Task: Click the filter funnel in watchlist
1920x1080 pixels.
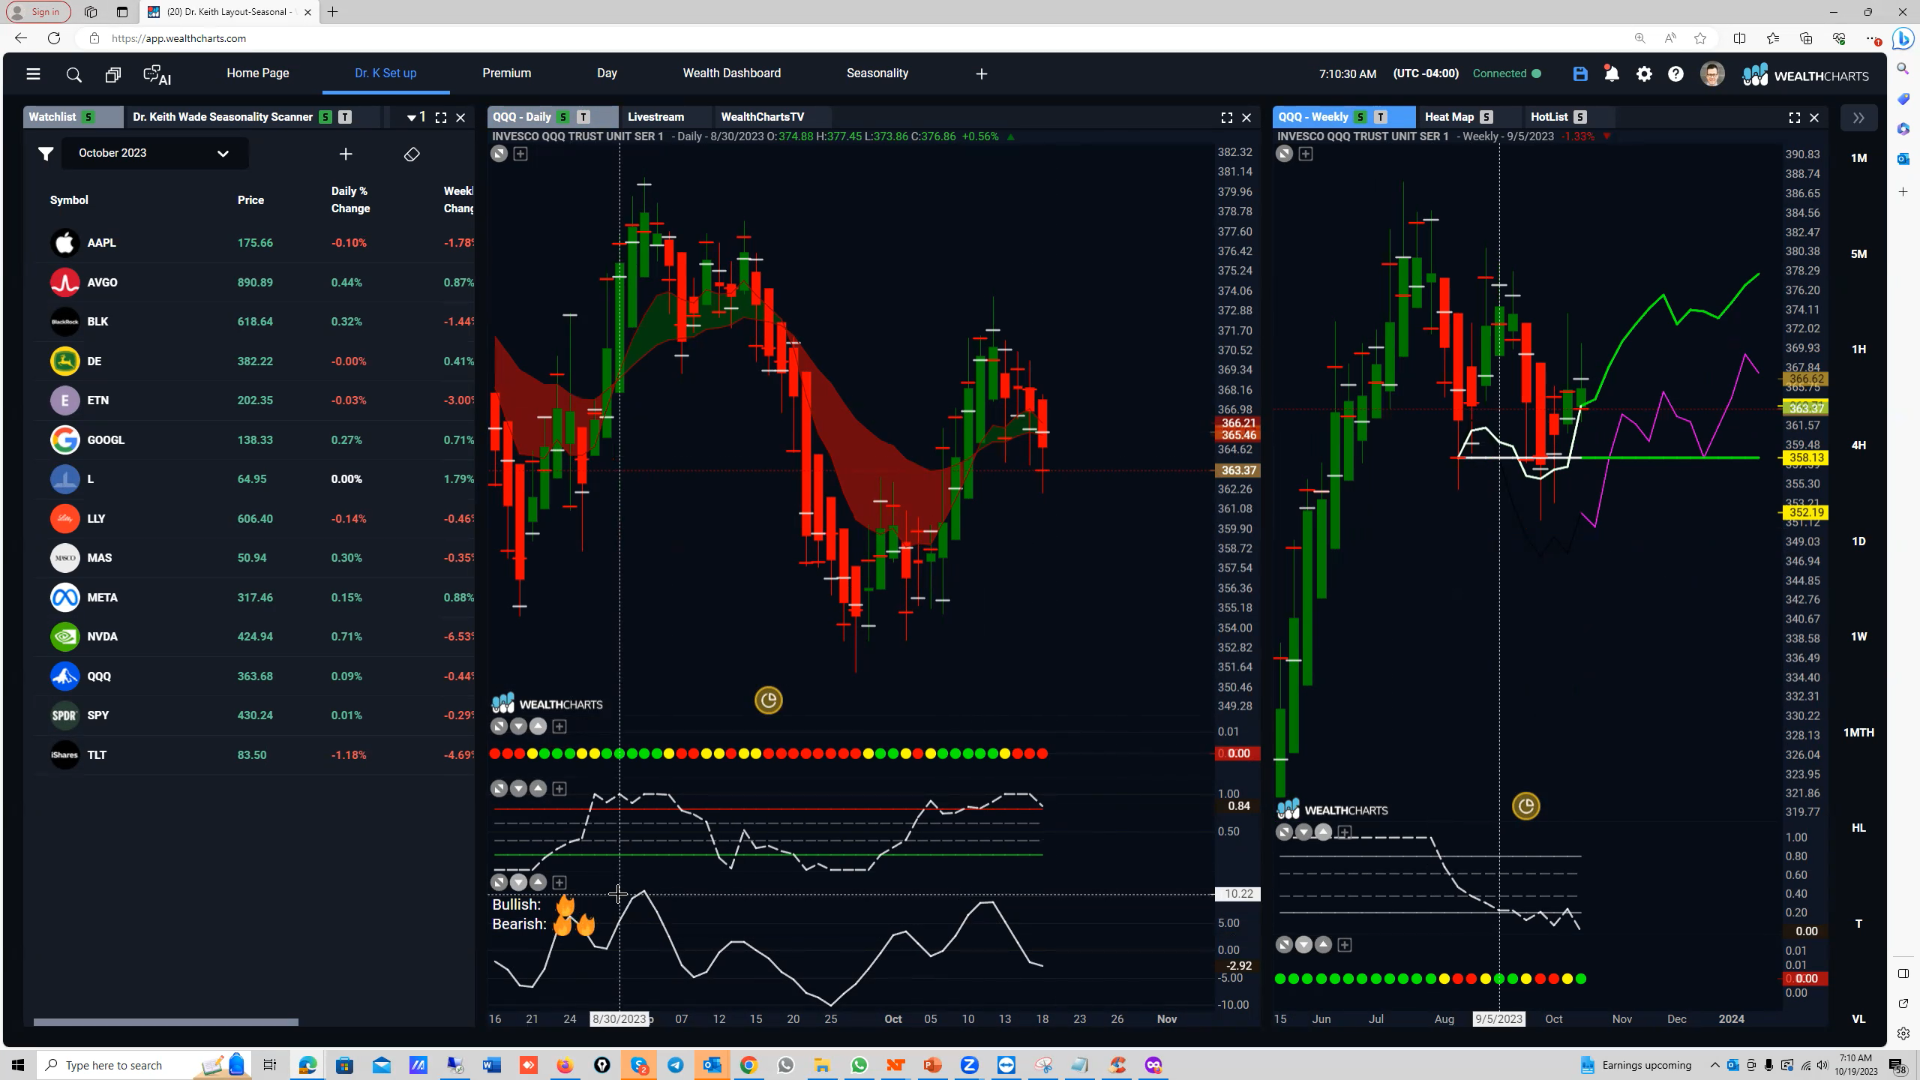Action: 46,154
